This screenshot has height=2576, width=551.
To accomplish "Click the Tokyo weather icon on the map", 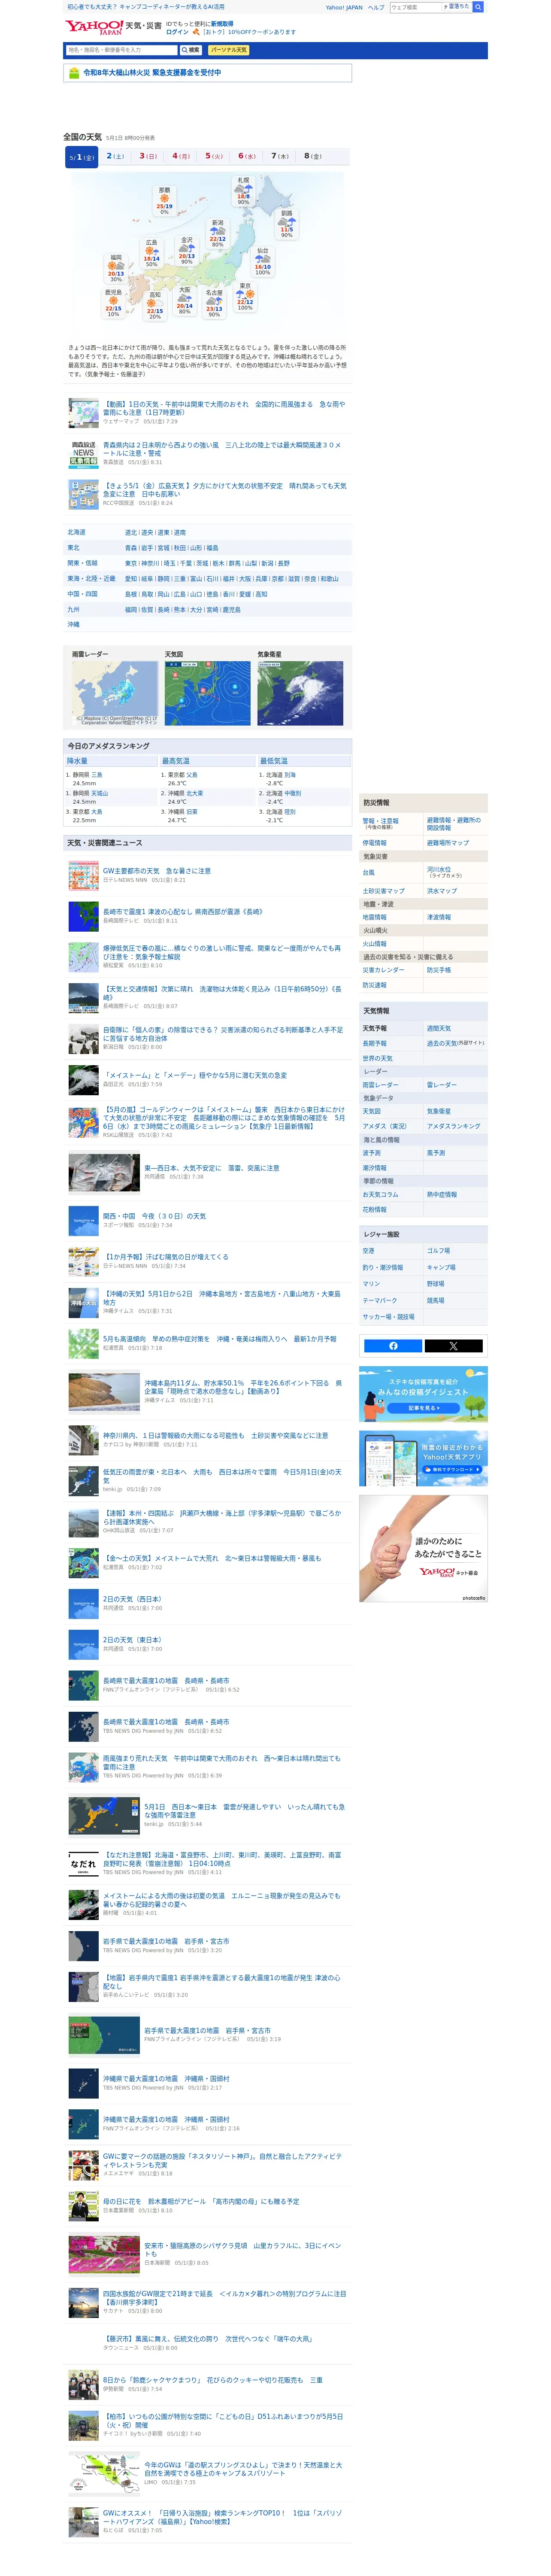I will pos(245,293).
